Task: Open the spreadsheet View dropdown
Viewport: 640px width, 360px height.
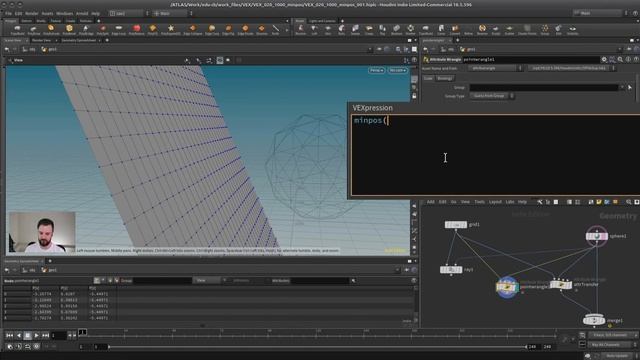Action: (209, 281)
